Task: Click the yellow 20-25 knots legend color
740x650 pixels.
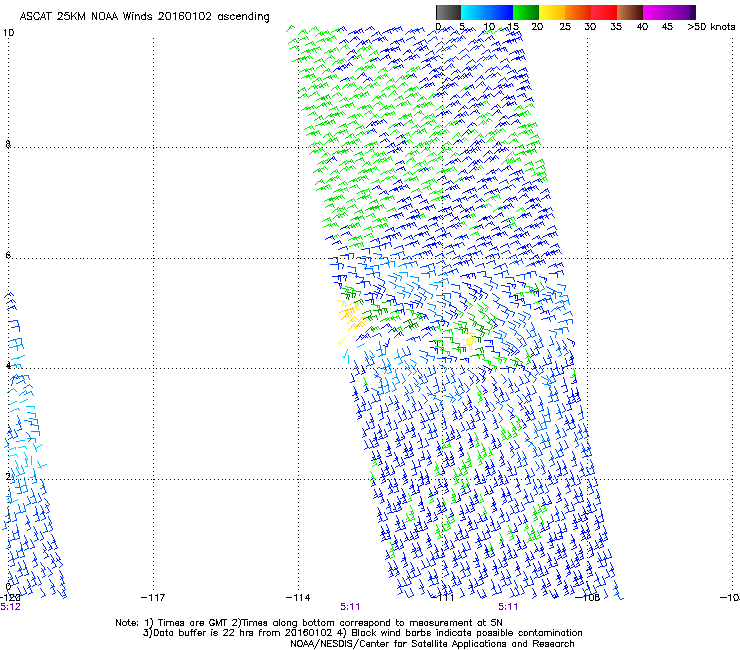Action: [552, 12]
